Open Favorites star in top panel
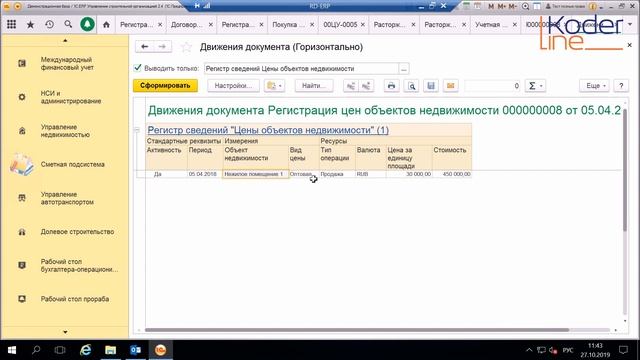Image resolution: width=640 pixels, height=360 pixels. (30, 24)
